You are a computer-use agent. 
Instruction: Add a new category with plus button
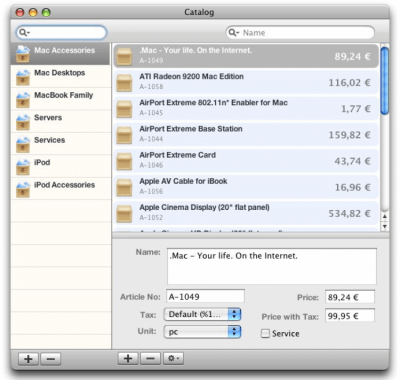(x=28, y=359)
